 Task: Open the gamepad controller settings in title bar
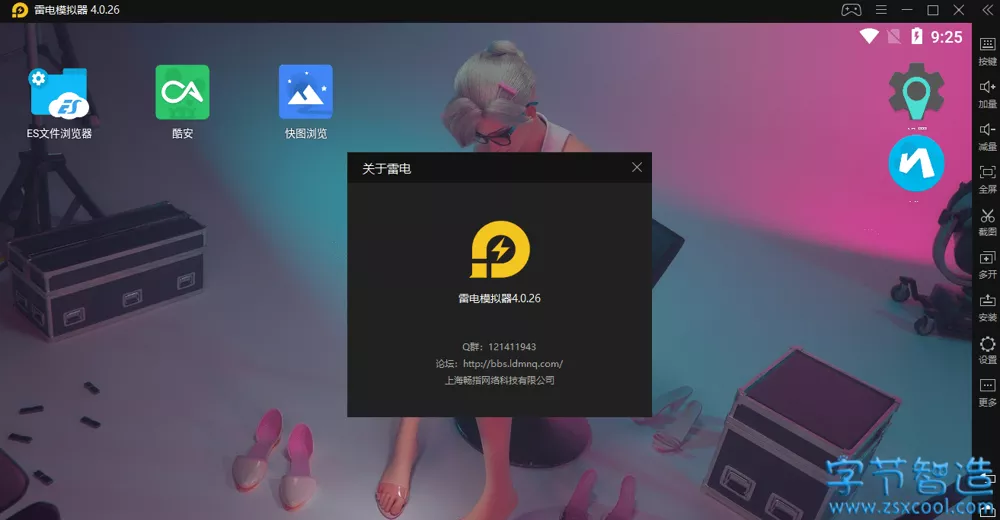tap(851, 10)
